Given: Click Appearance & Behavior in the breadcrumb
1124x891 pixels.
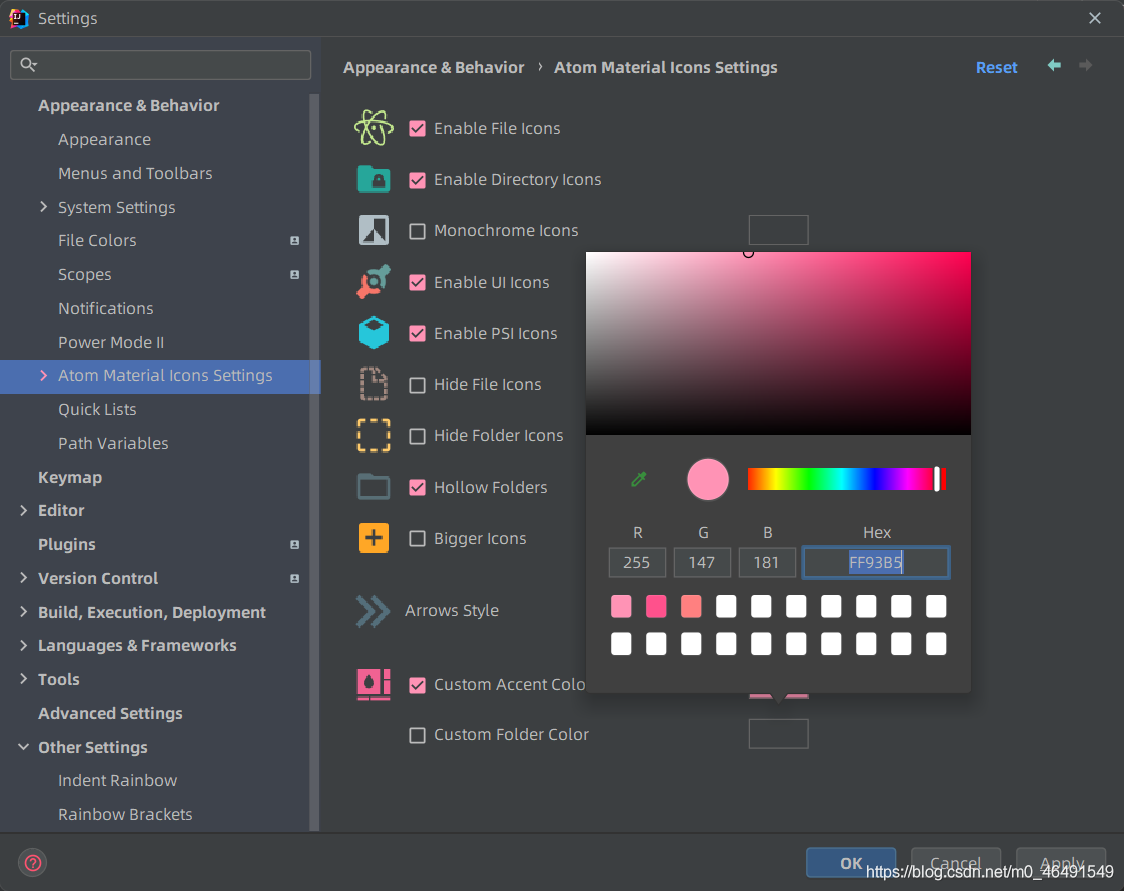Looking at the screenshot, I should point(434,67).
